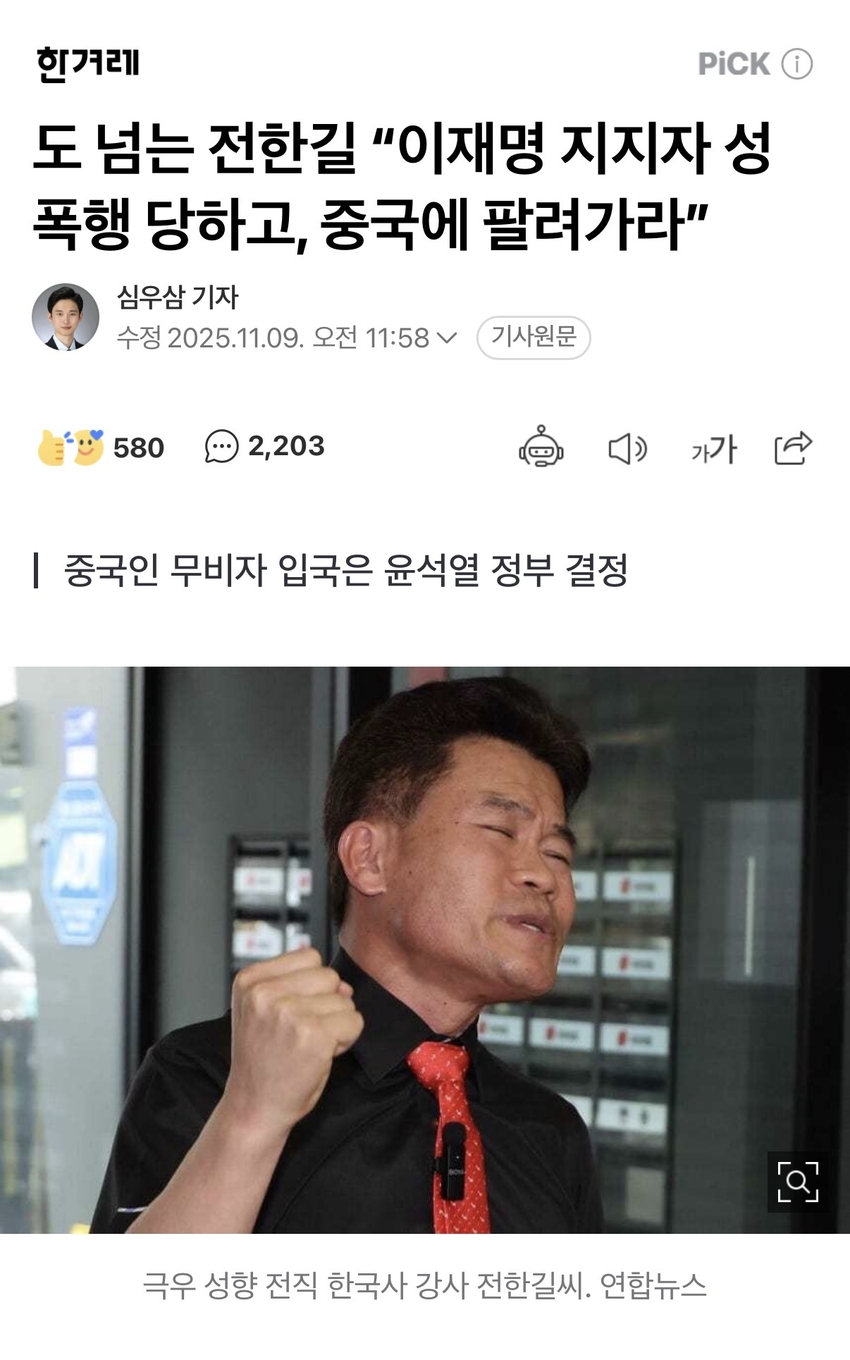850x1360 pixels.
Task: Open the 한겨레 publisher logo
Action: [88, 64]
